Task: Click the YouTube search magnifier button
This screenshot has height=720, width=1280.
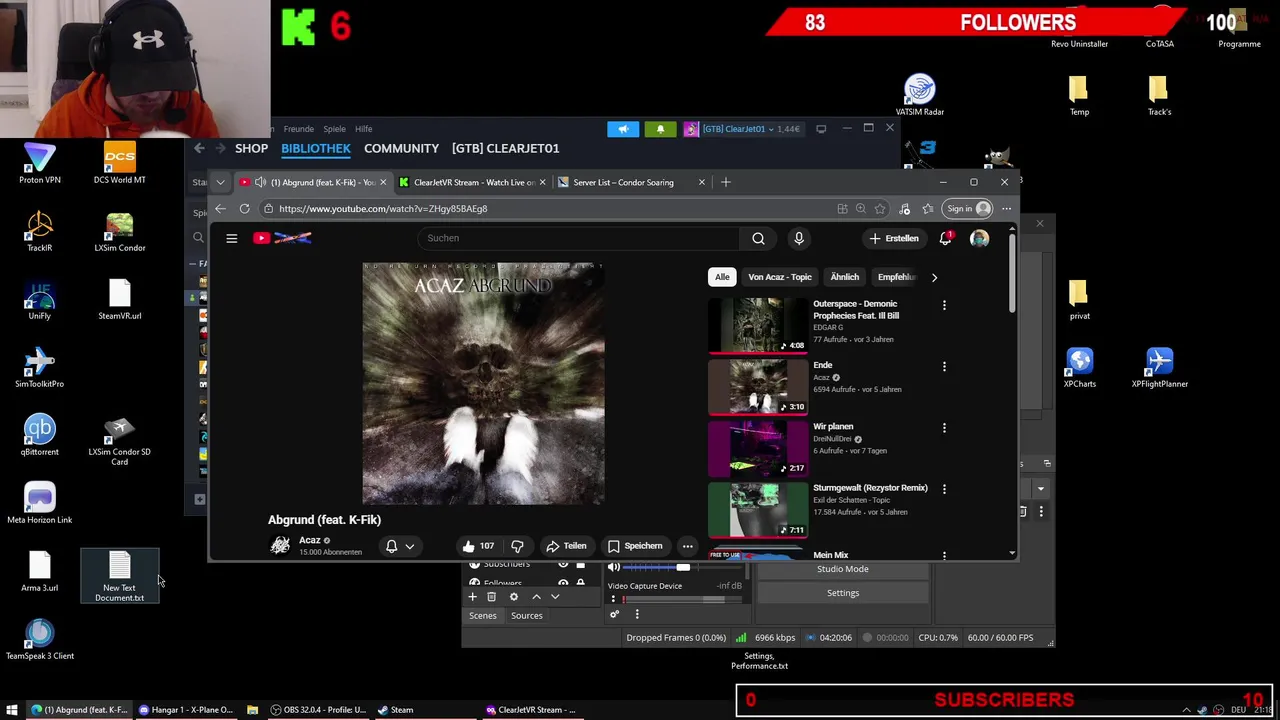Action: [x=758, y=238]
